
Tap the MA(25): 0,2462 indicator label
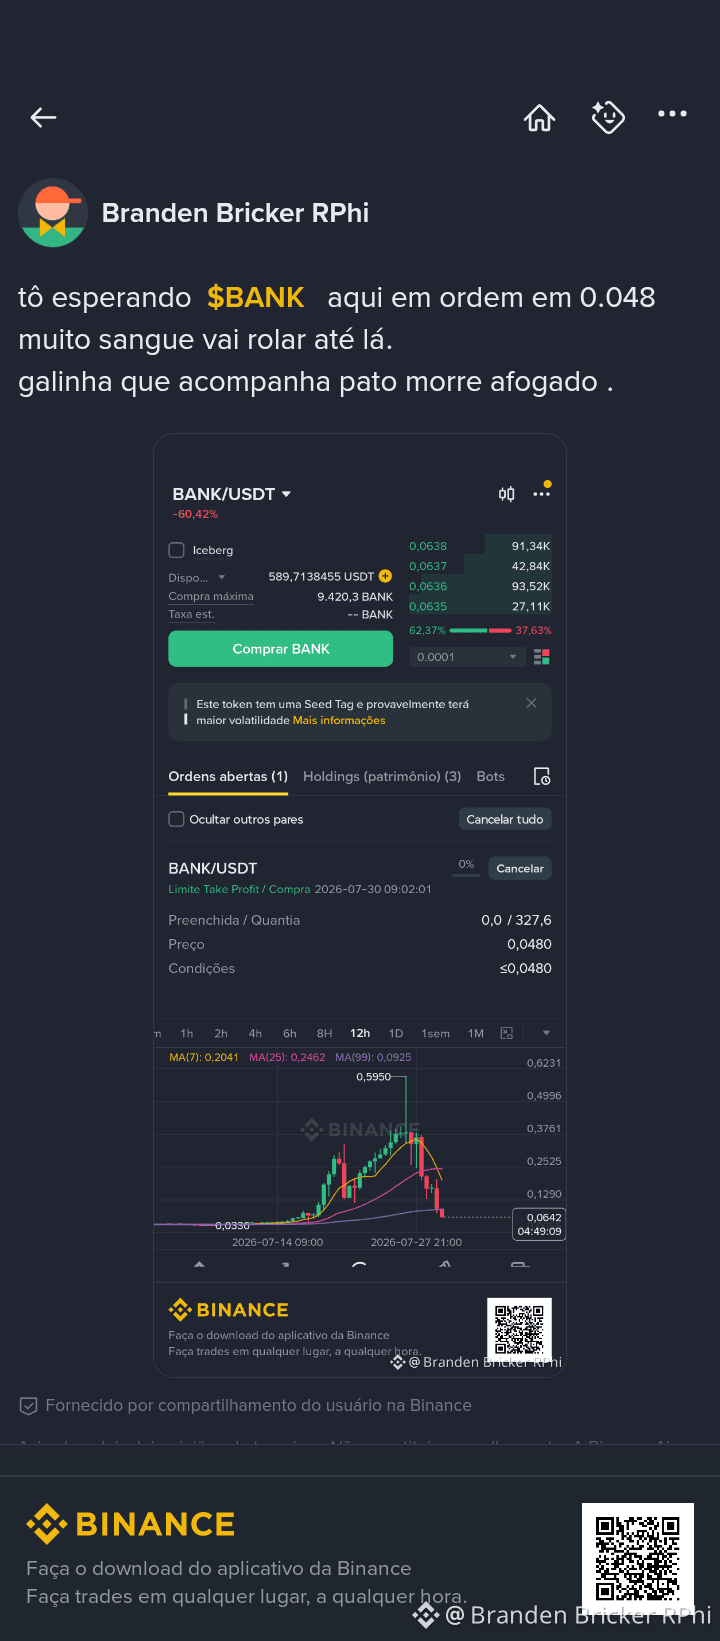coord(287,1057)
